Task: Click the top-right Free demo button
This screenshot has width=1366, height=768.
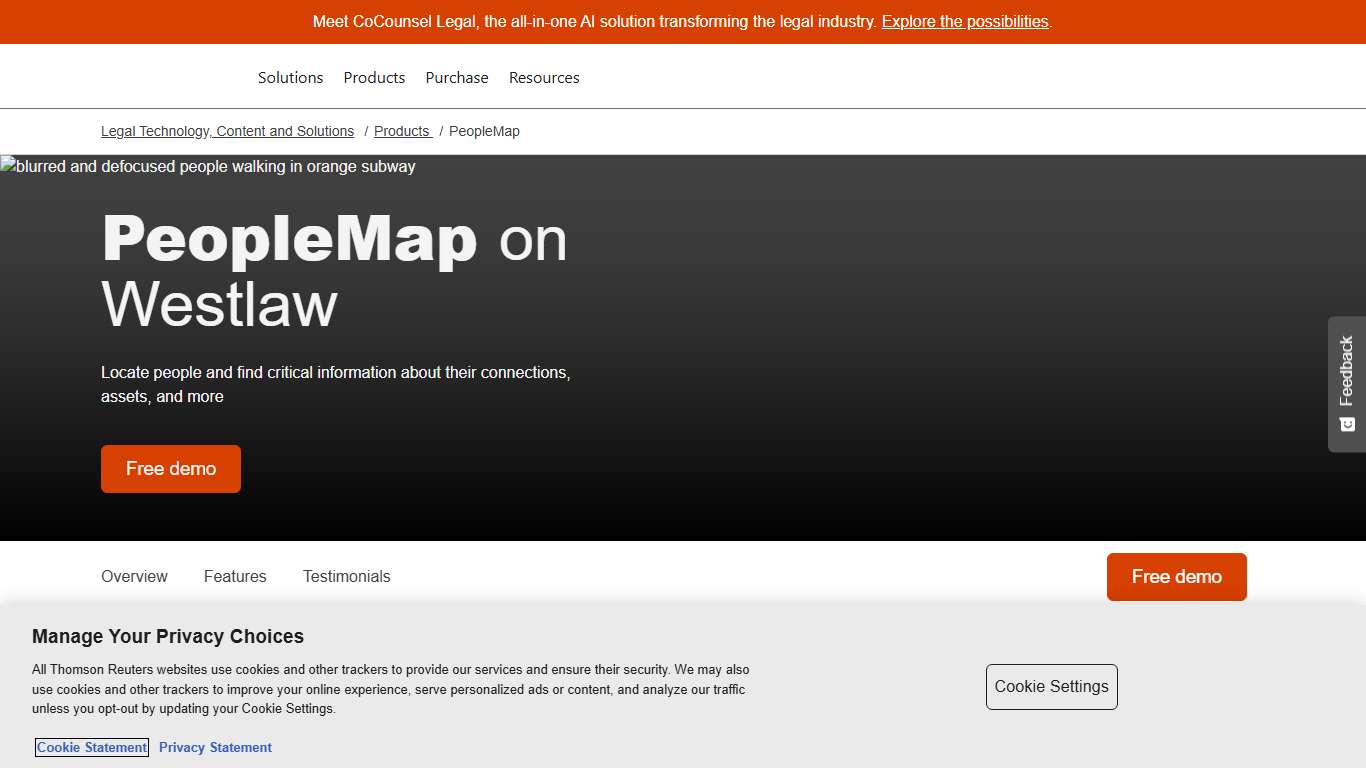Action: pos(1176,576)
